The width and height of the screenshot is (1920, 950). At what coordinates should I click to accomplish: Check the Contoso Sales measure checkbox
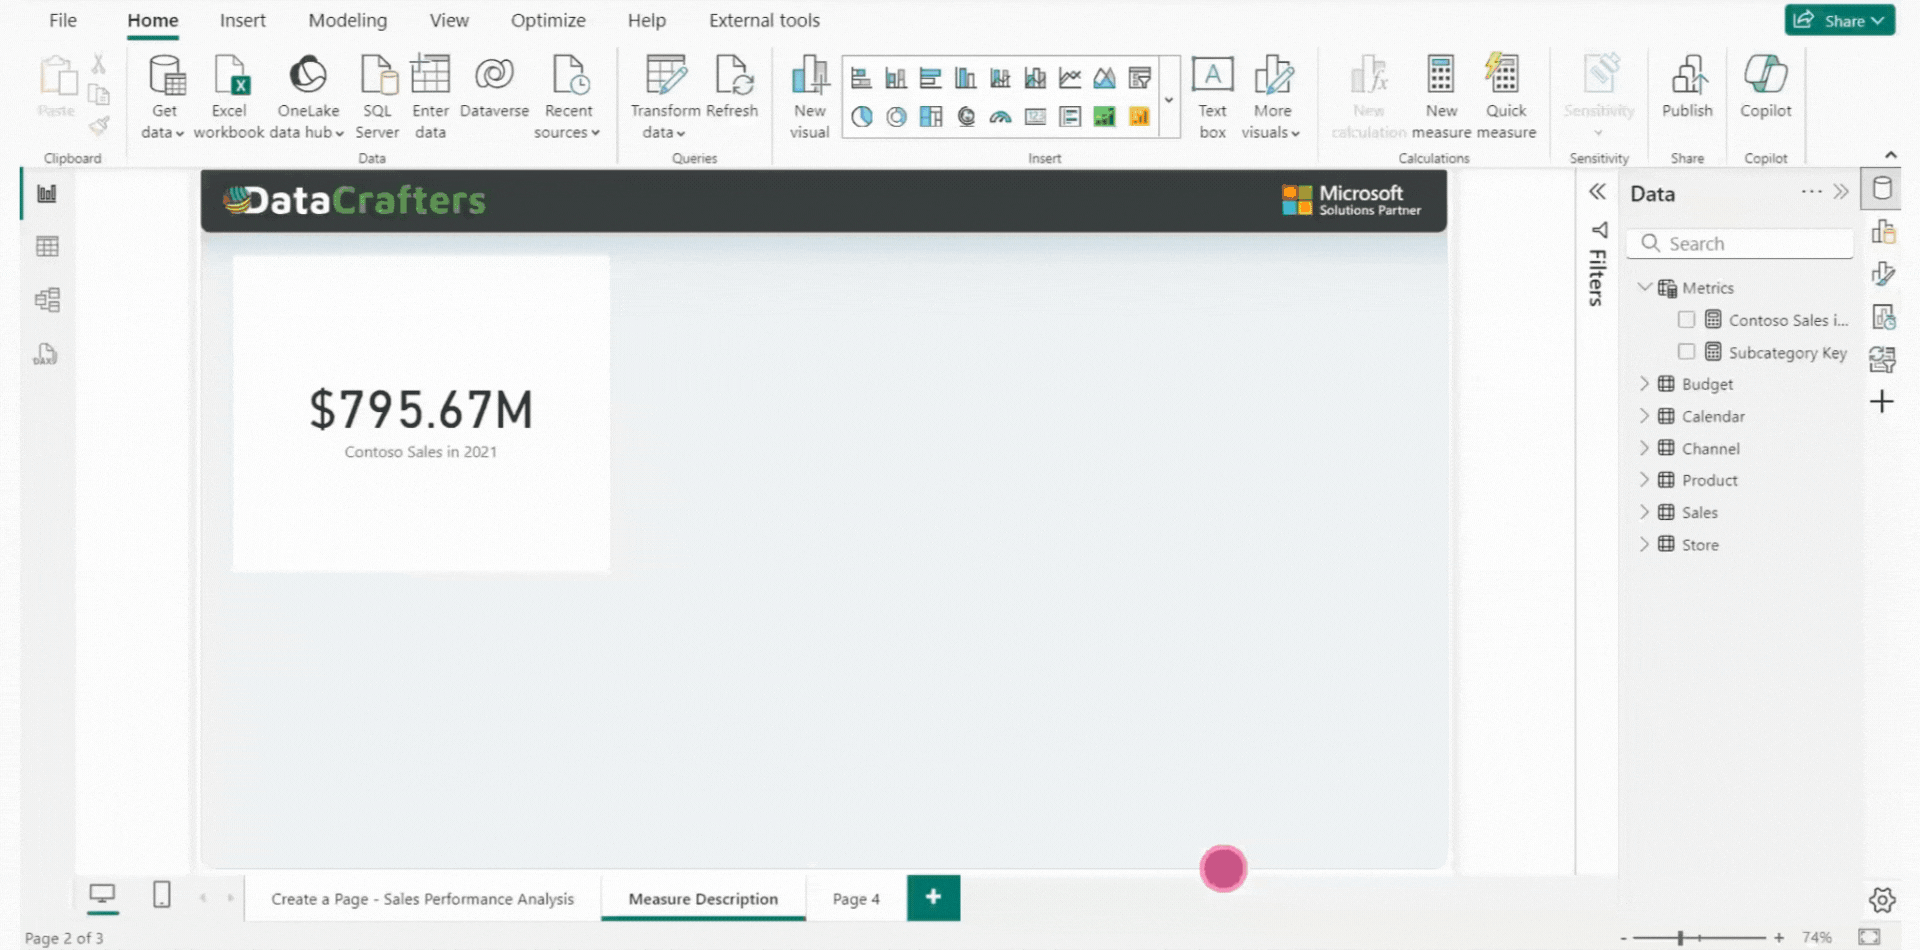click(x=1686, y=320)
